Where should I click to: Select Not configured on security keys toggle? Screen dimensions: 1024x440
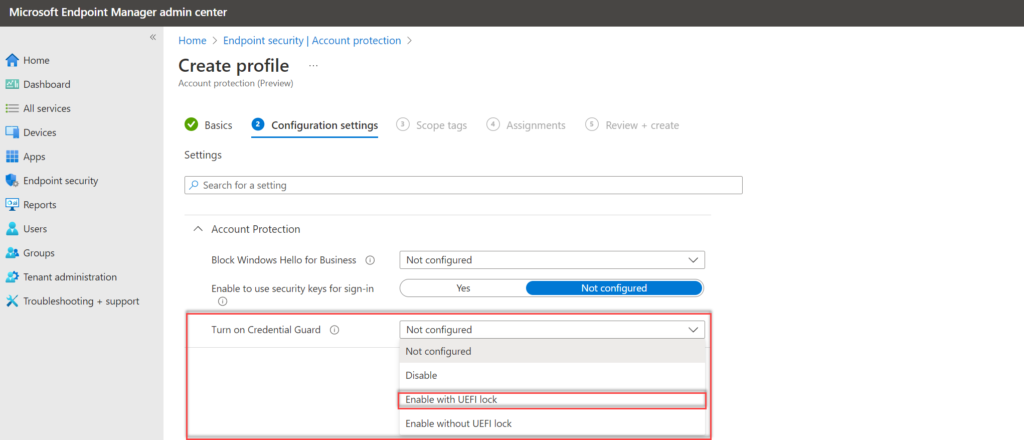click(x=614, y=288)
